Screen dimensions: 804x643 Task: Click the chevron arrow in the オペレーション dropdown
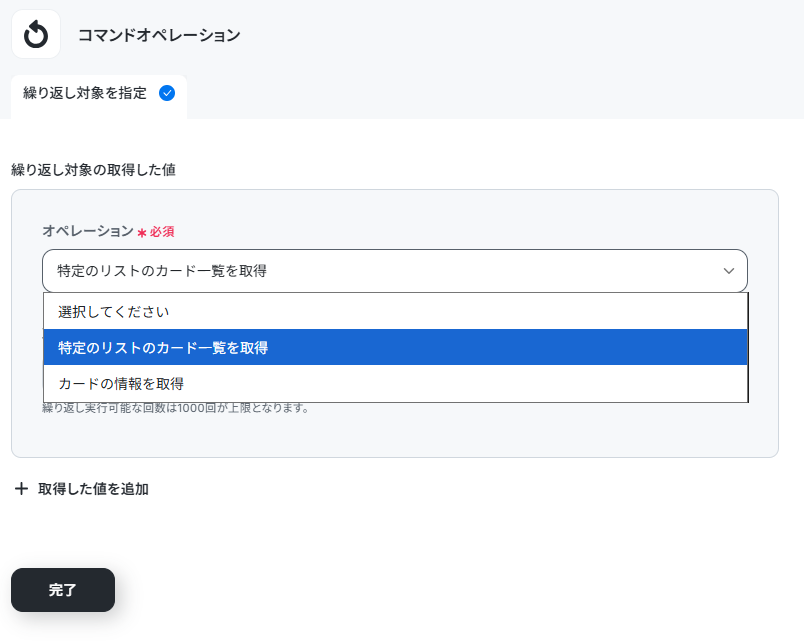[x=729, y=271]
